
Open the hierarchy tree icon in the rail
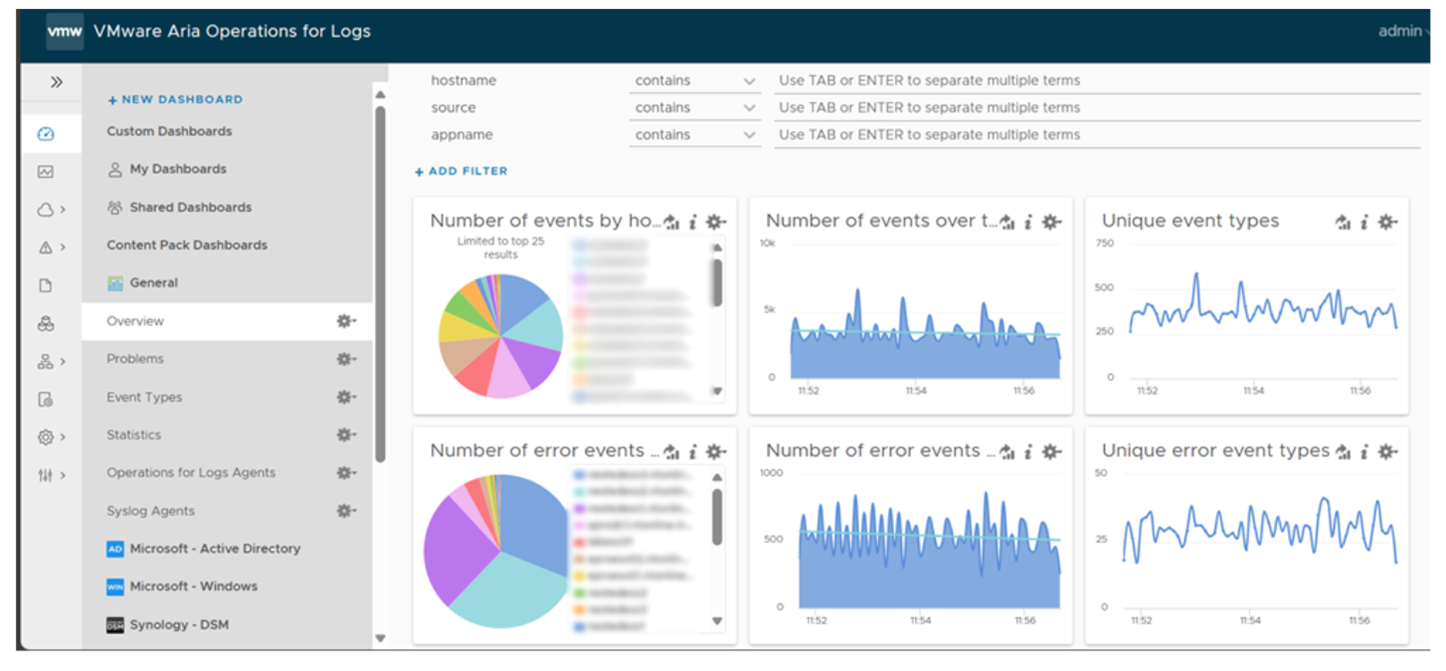click(x=45, y=361)
